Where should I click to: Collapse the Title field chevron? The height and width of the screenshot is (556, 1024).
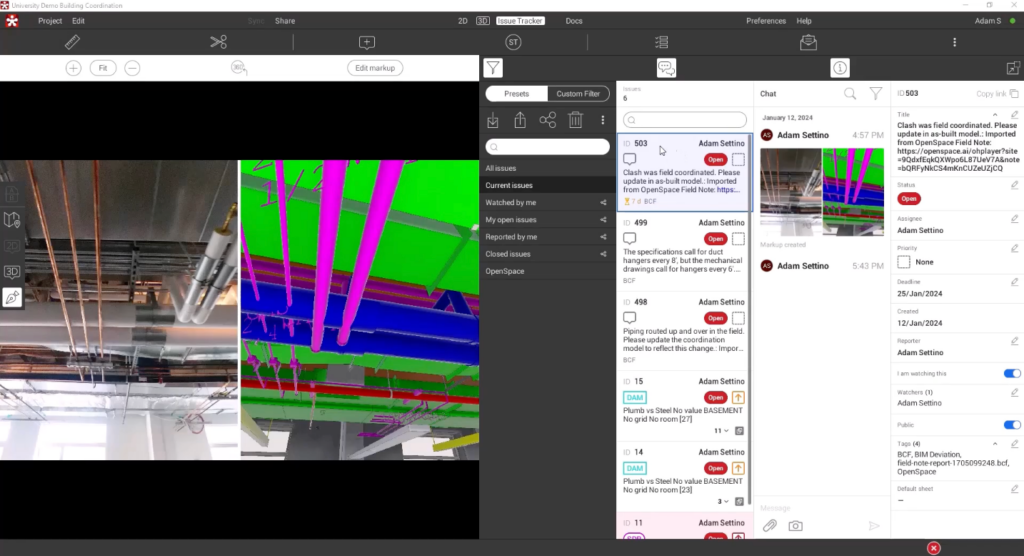pos(995,115)
